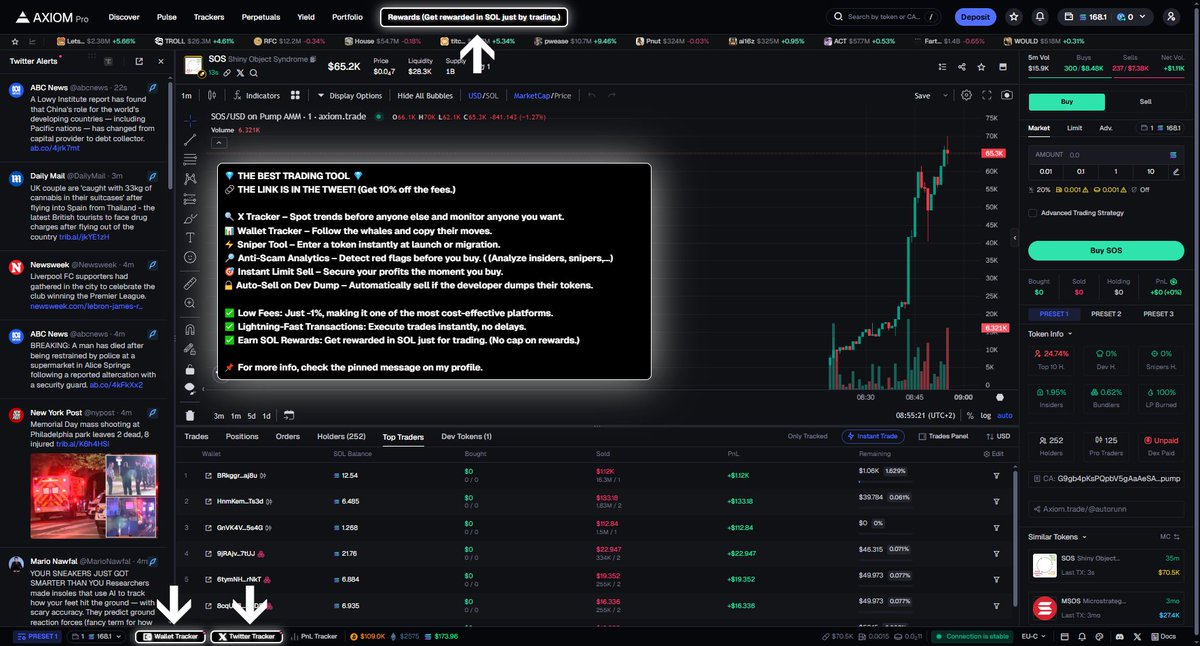Select the 0.01 quick amount
This screenshot has height=646, width=1200.
click(1044, 171)
